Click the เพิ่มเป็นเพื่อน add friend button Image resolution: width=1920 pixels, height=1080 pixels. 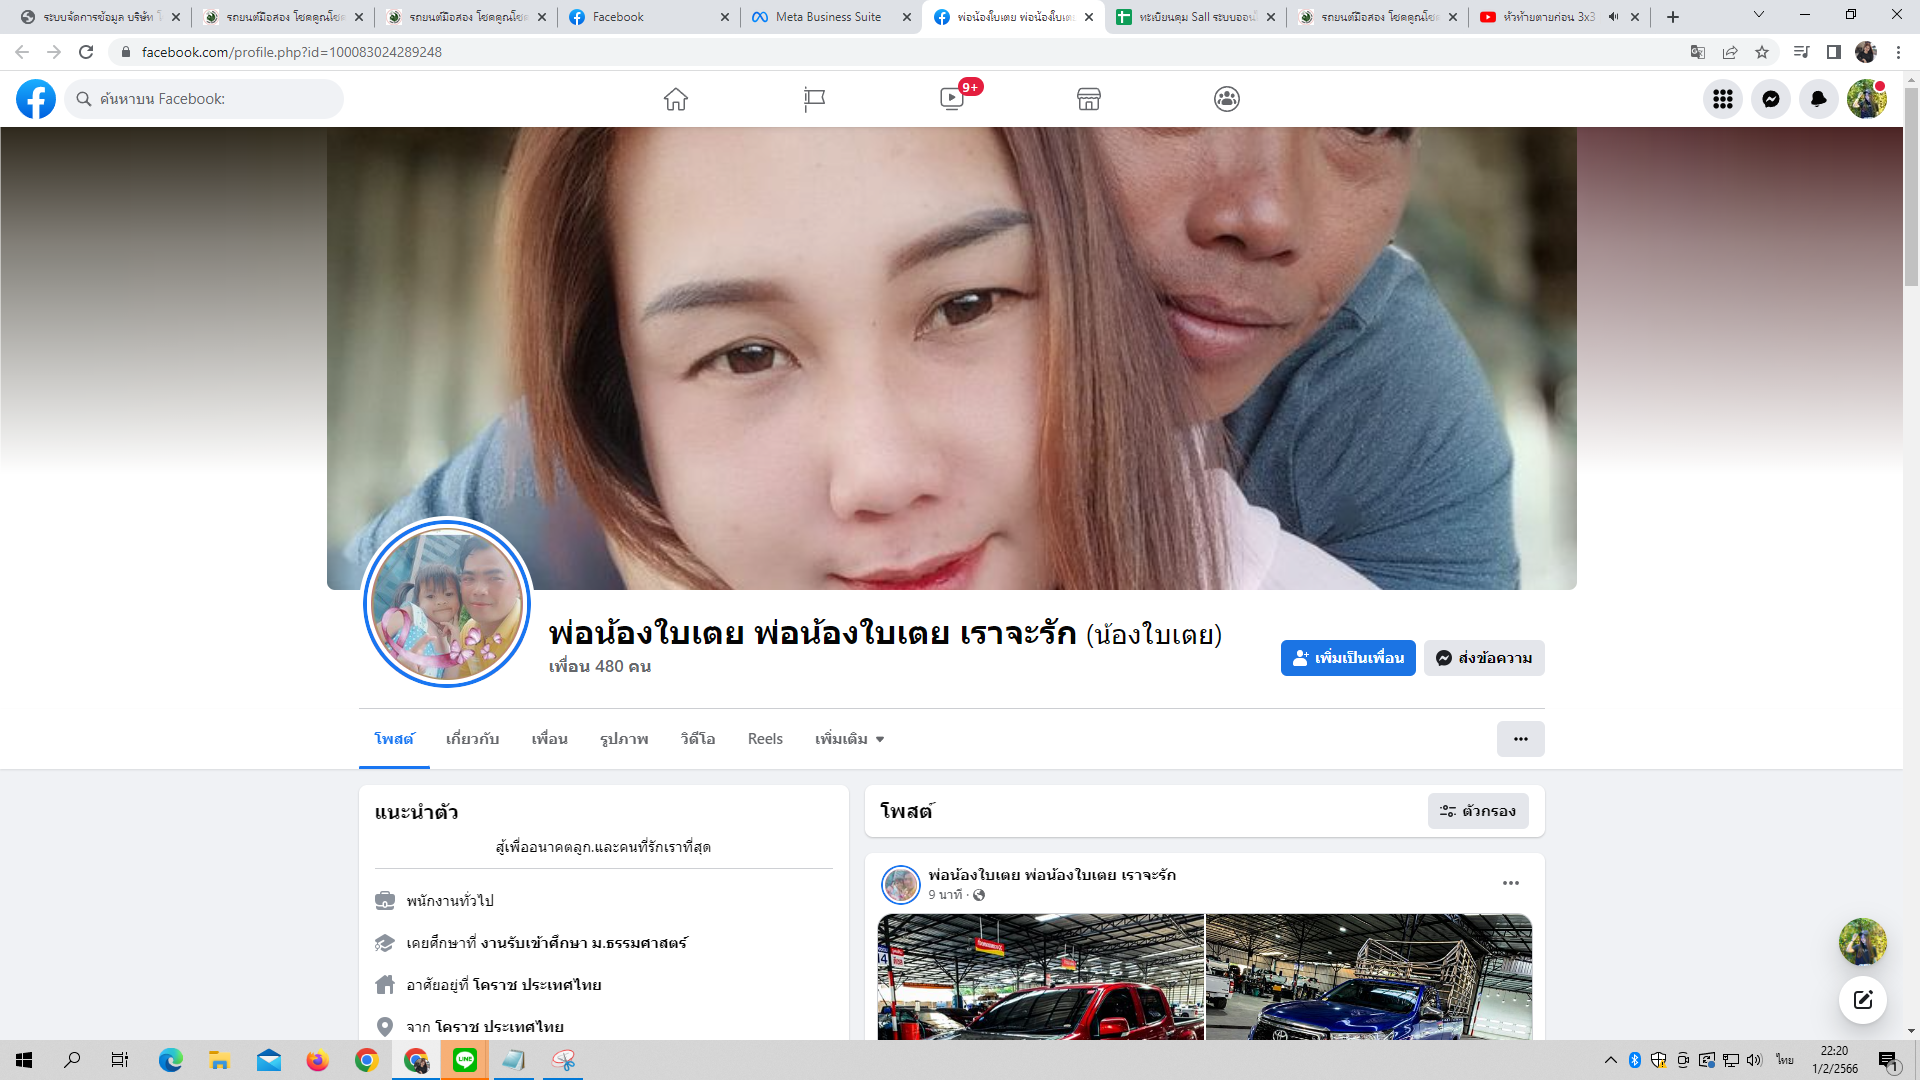1348,658
